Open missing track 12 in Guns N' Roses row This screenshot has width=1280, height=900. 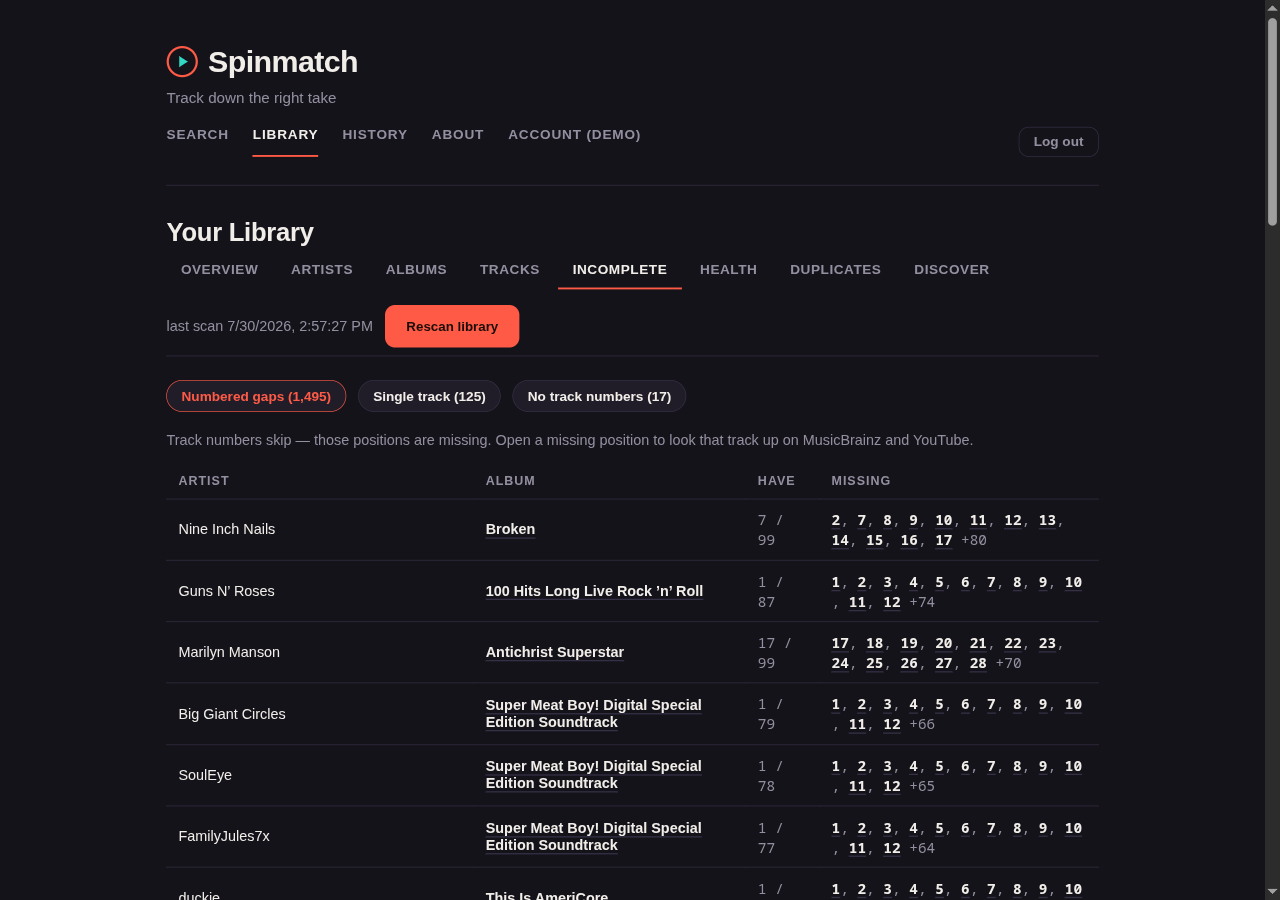892,602
